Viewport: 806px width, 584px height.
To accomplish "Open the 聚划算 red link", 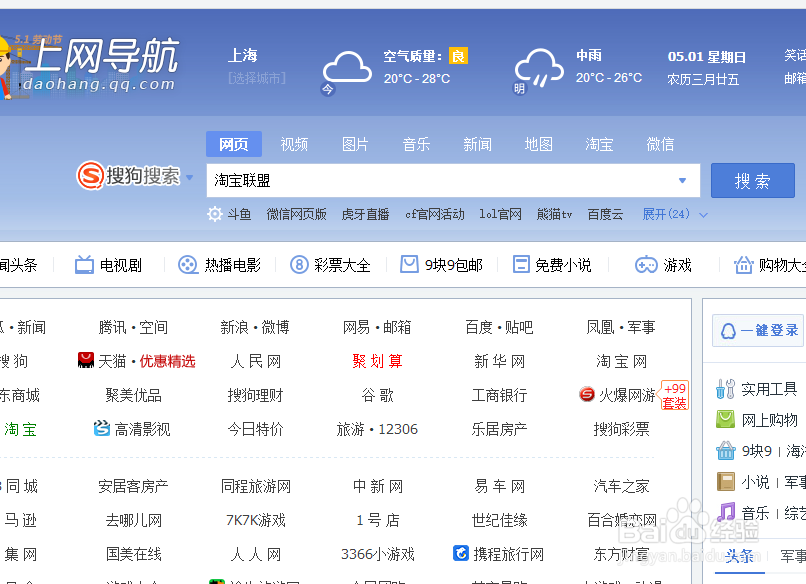I will [377, 361].
